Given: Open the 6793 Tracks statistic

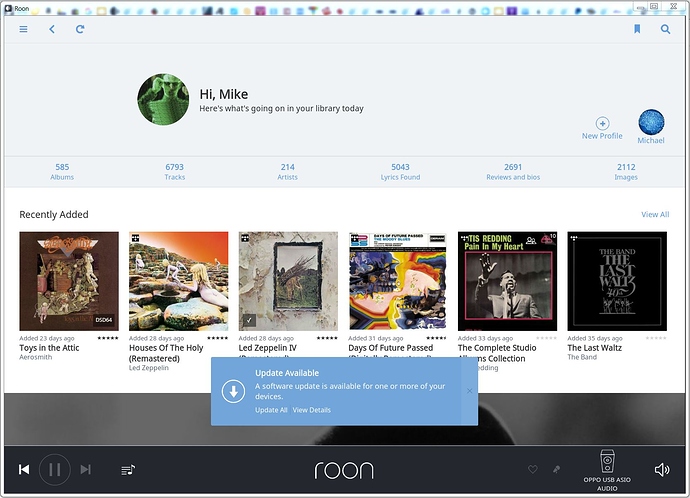Looking at the screenshot, I should (x=175, y=172).
